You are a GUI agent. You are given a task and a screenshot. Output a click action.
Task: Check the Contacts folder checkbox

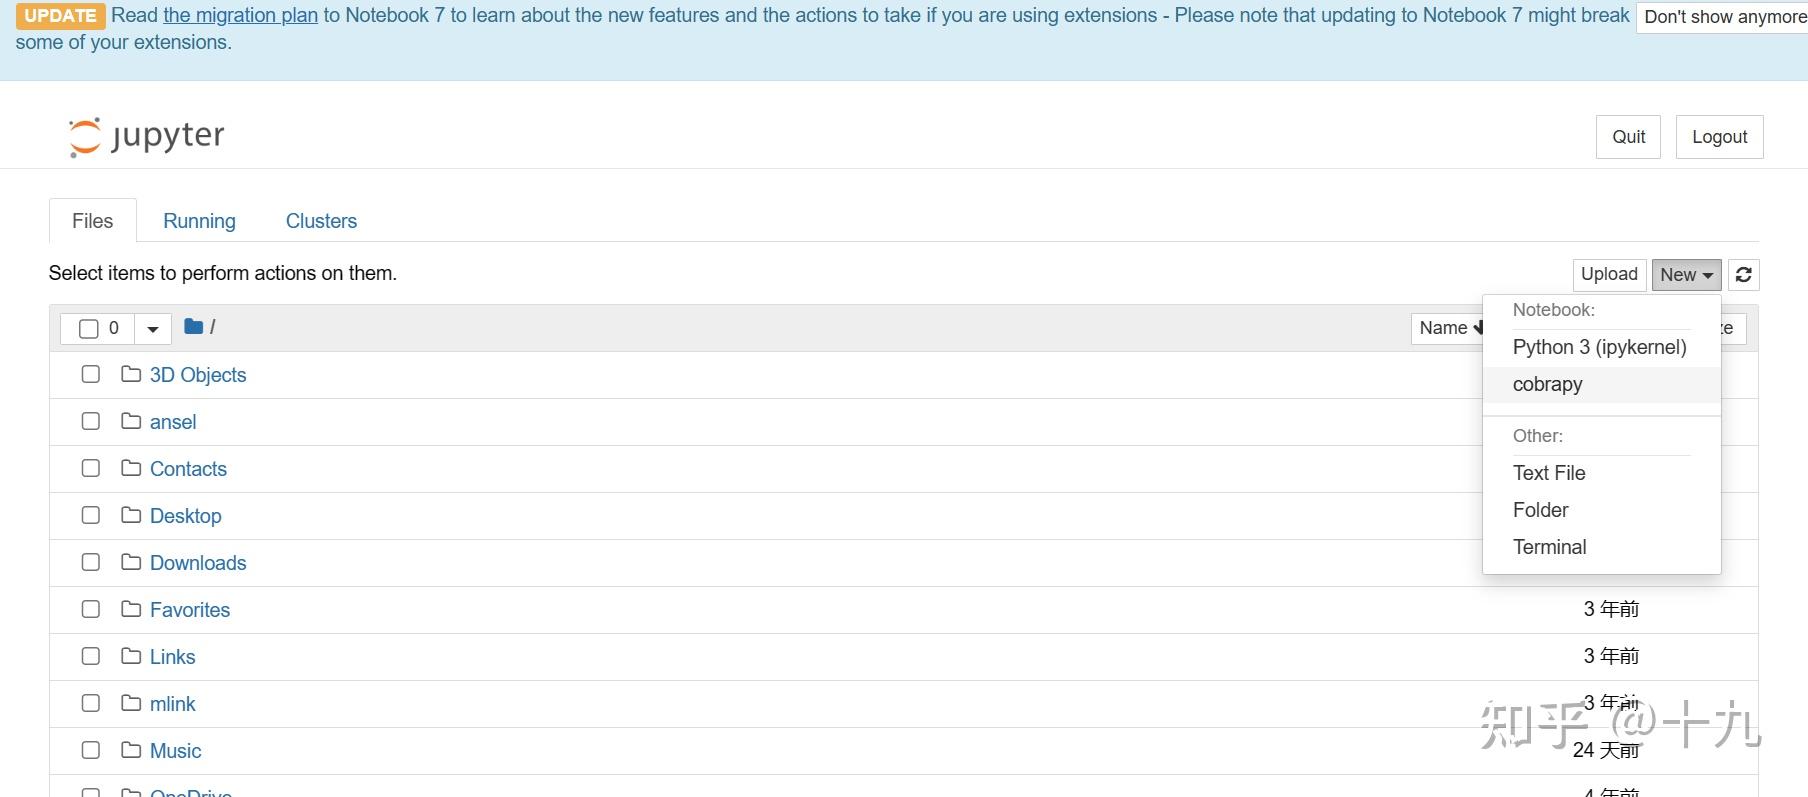[91, 469]
